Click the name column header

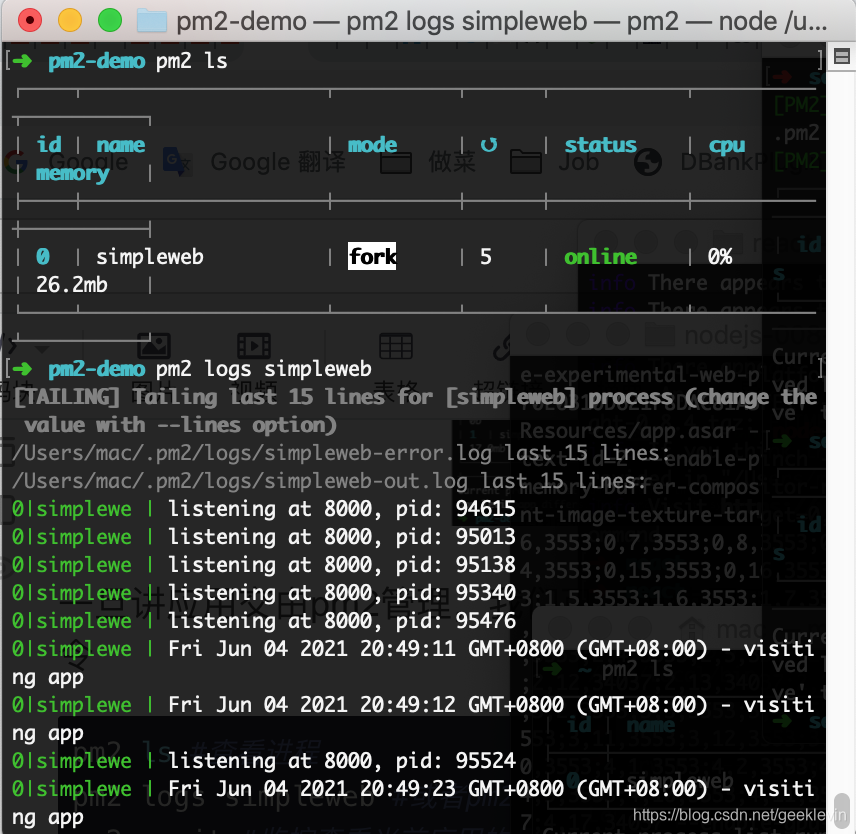121,145
